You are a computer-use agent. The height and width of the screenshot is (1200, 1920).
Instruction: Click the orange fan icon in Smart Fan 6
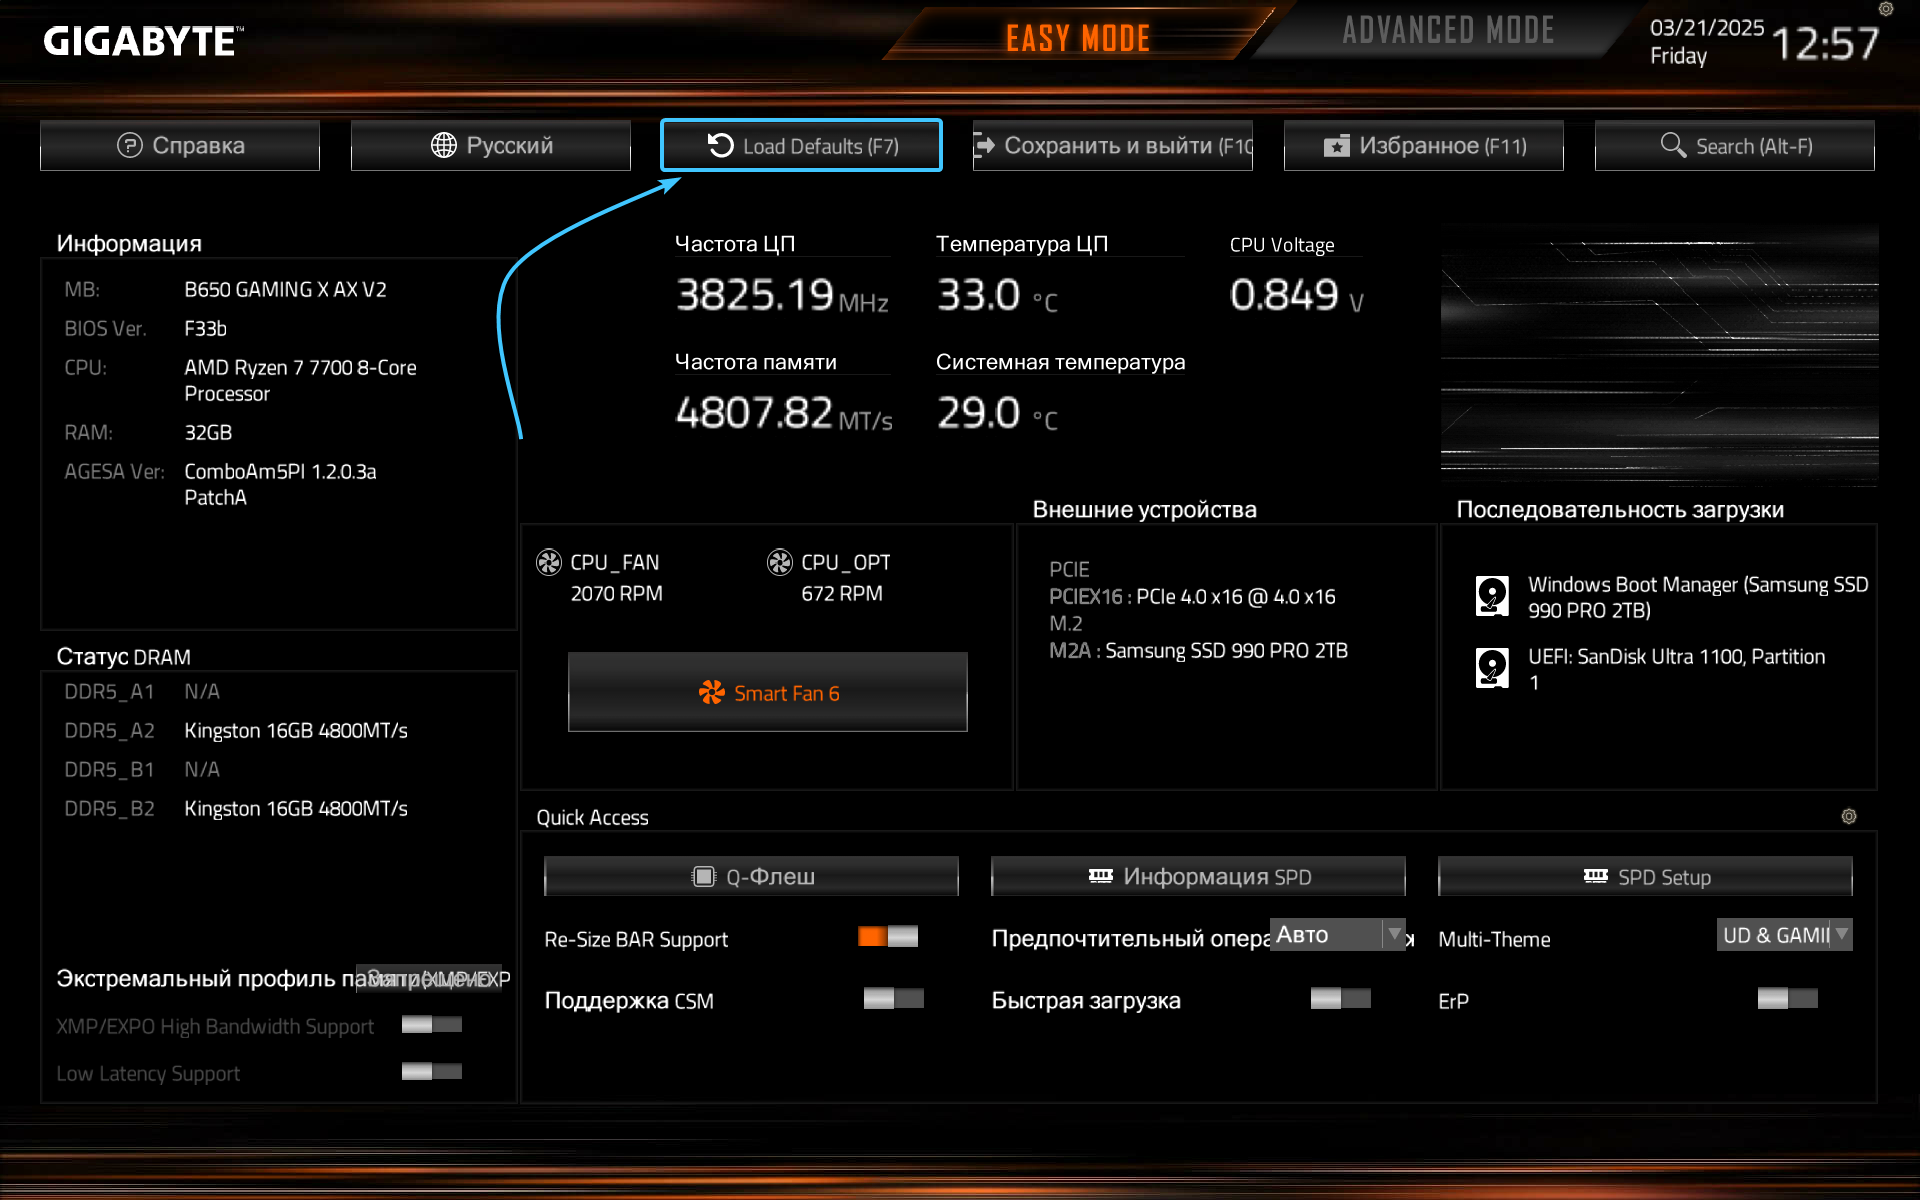click(x=712, y=692)
